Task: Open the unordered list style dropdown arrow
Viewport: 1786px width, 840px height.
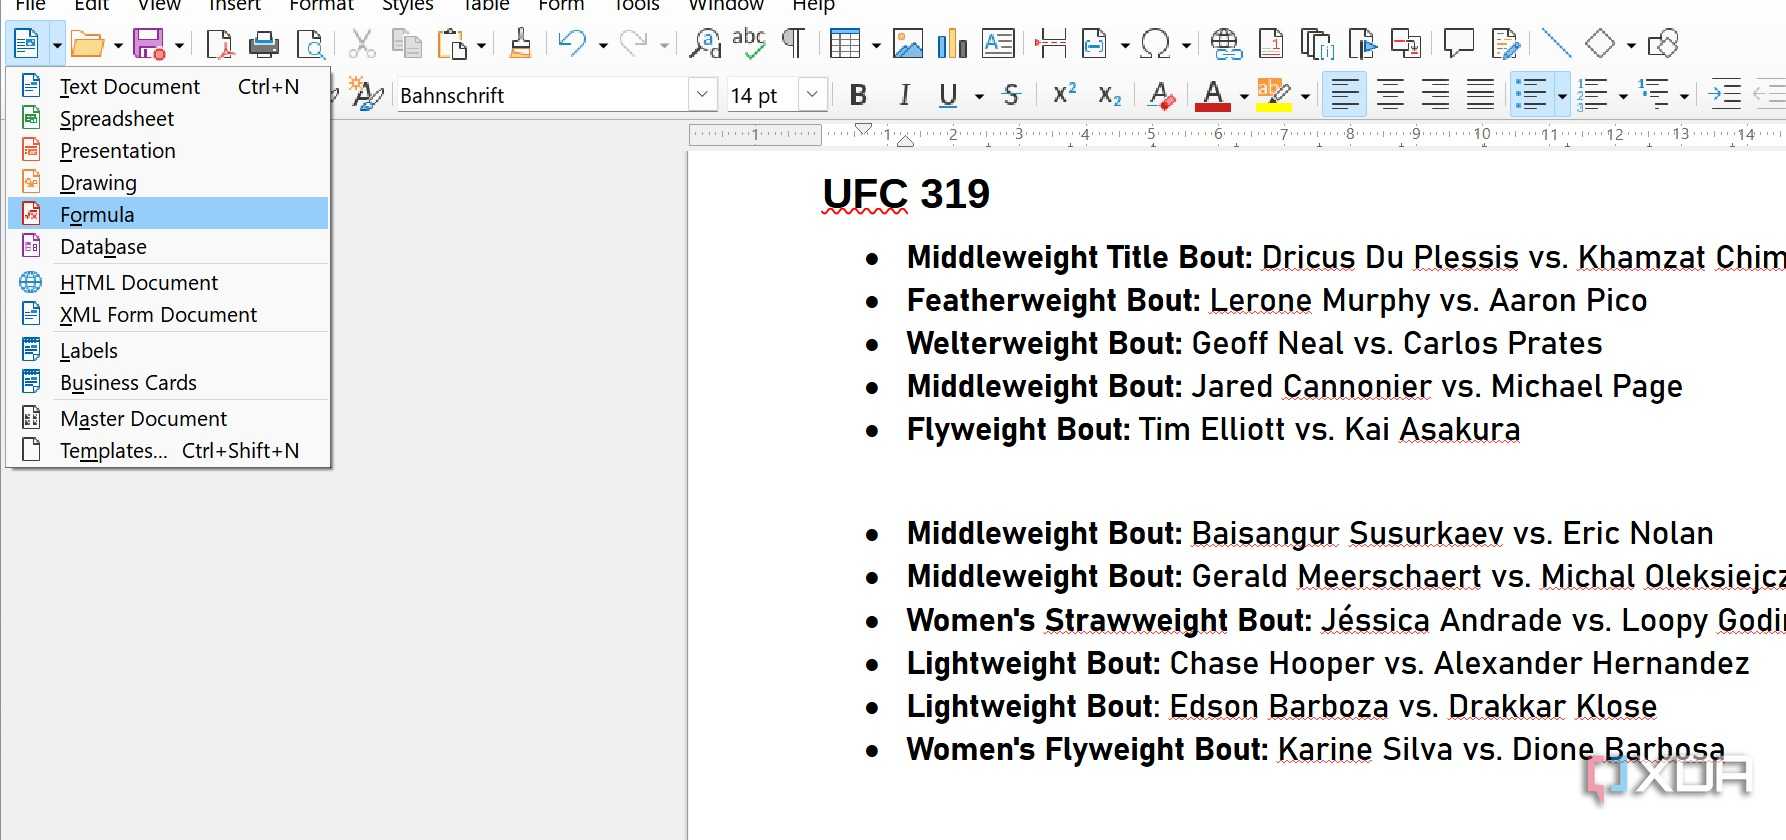Action: pyautogui.click(x=1562, y=97)
